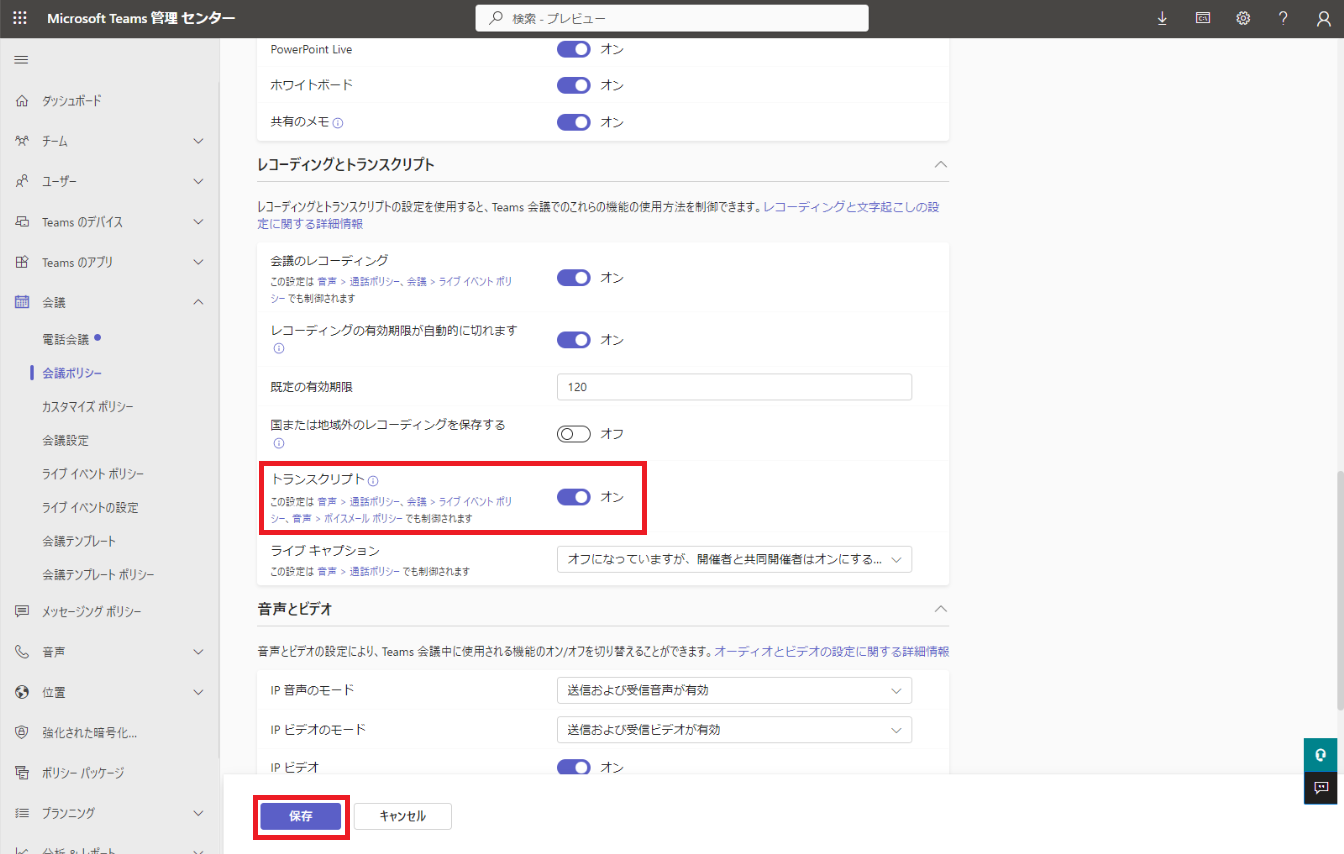Collapse the navigation hamburger menu

(x=20, y=61)
